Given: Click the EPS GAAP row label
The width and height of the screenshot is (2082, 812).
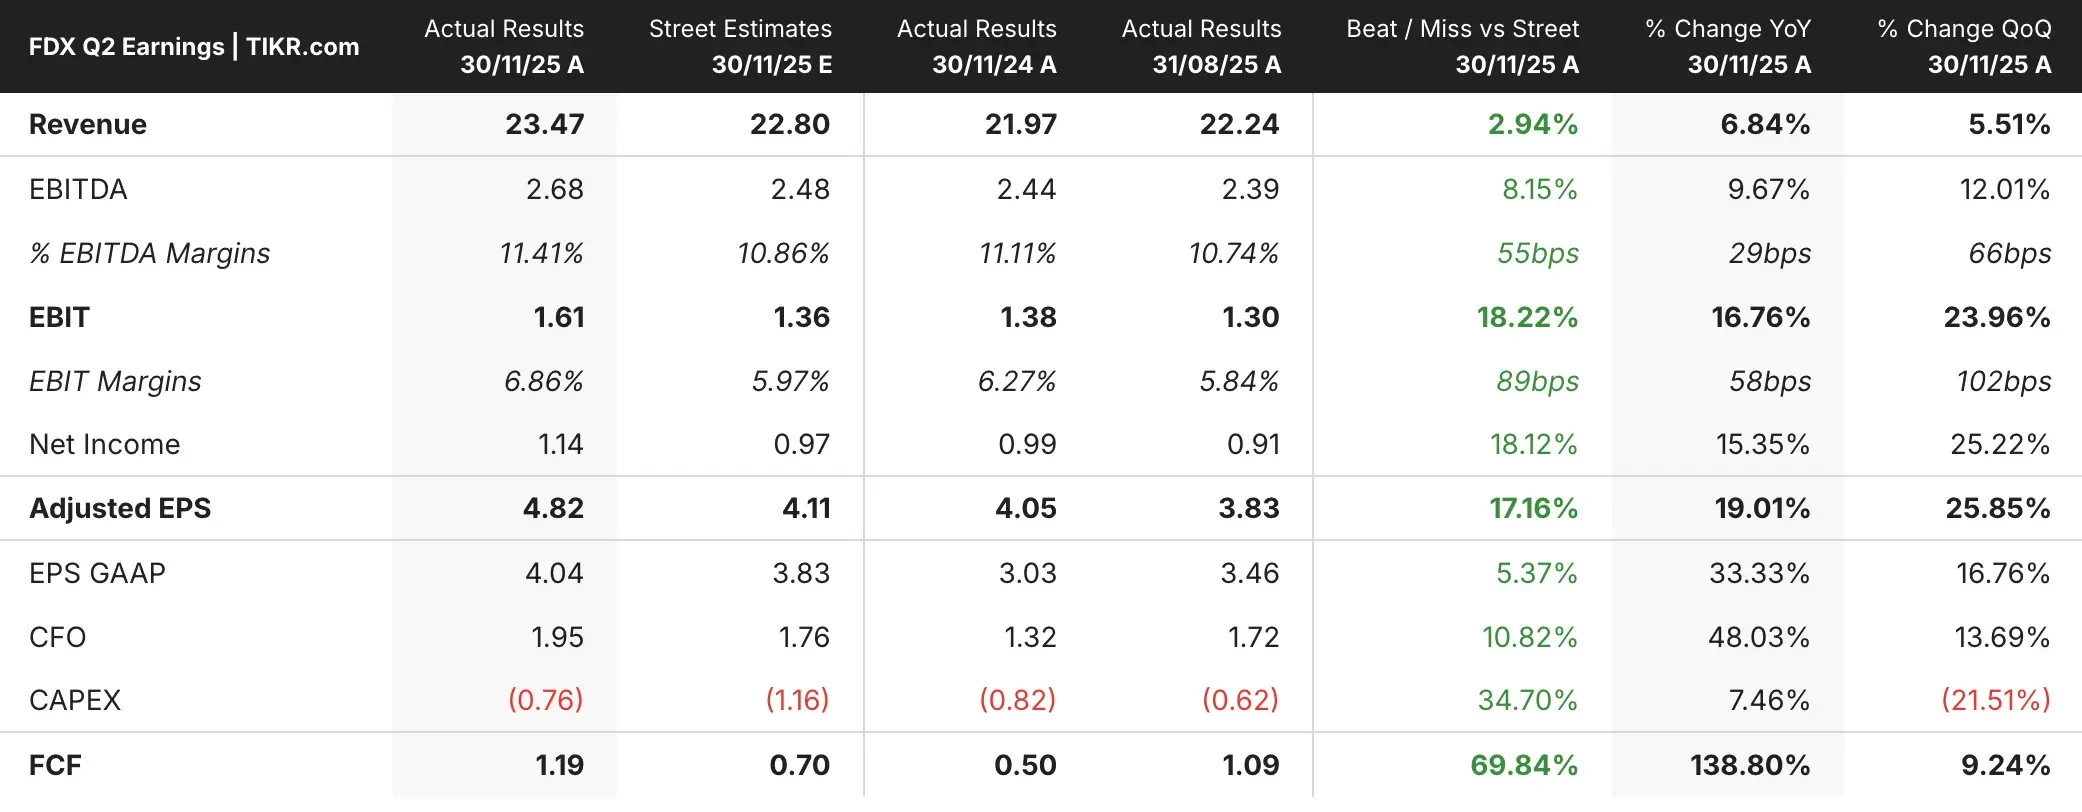Looking at the screenshot, I should click(97, 573).
